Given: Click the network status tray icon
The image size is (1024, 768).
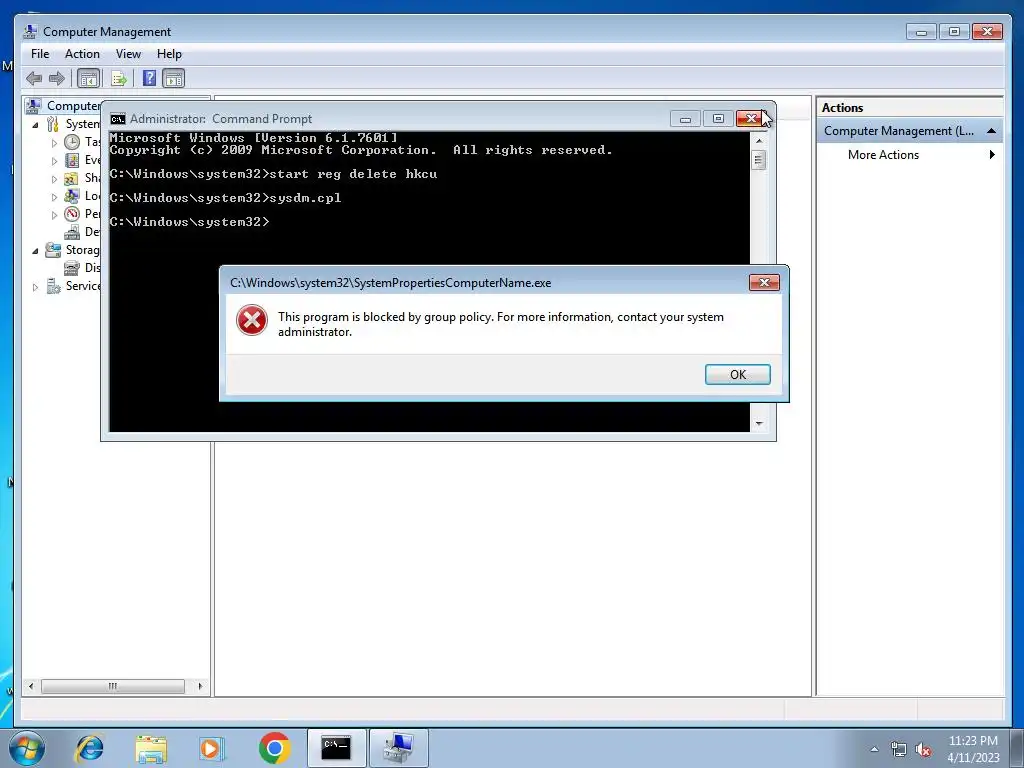Looking at the screenshot, I should [899, 750].
